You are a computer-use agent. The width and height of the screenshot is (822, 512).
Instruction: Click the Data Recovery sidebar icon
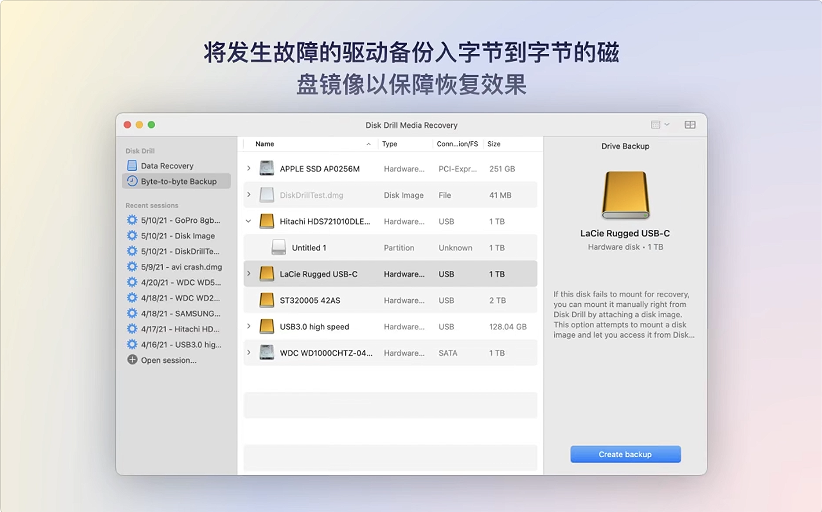click(x=132, y=166)
